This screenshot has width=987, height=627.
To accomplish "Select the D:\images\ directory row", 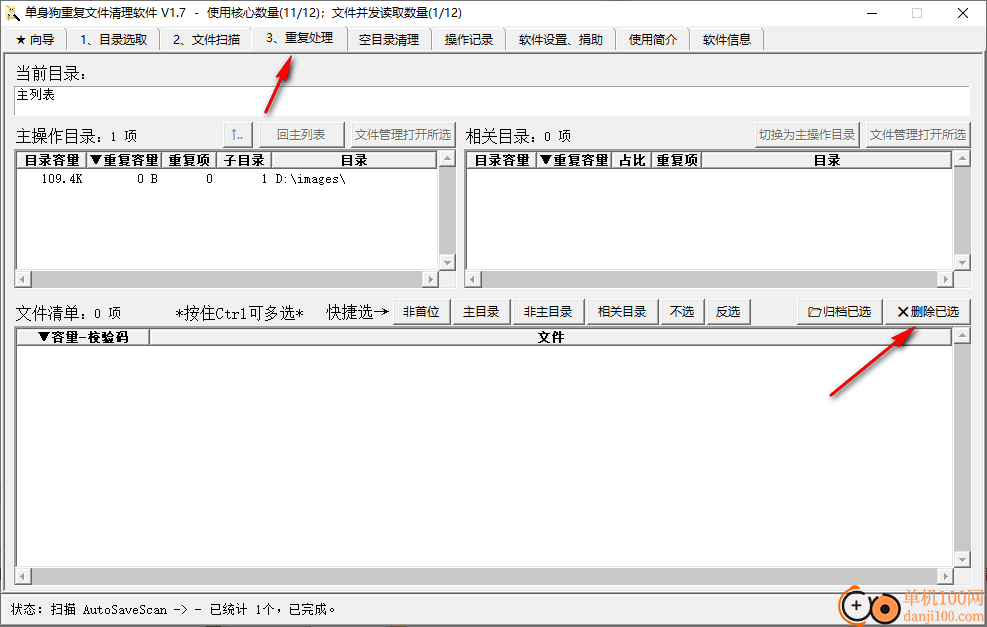I will (x=227, y=179).
